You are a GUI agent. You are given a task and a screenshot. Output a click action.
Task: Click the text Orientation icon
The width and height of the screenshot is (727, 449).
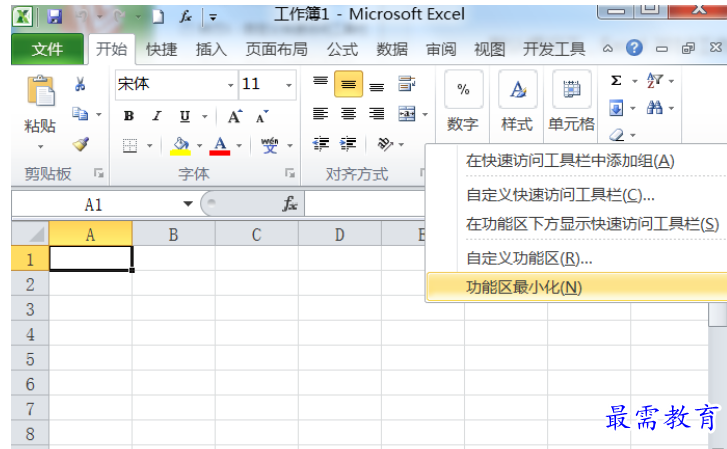(x=386, y=144)
